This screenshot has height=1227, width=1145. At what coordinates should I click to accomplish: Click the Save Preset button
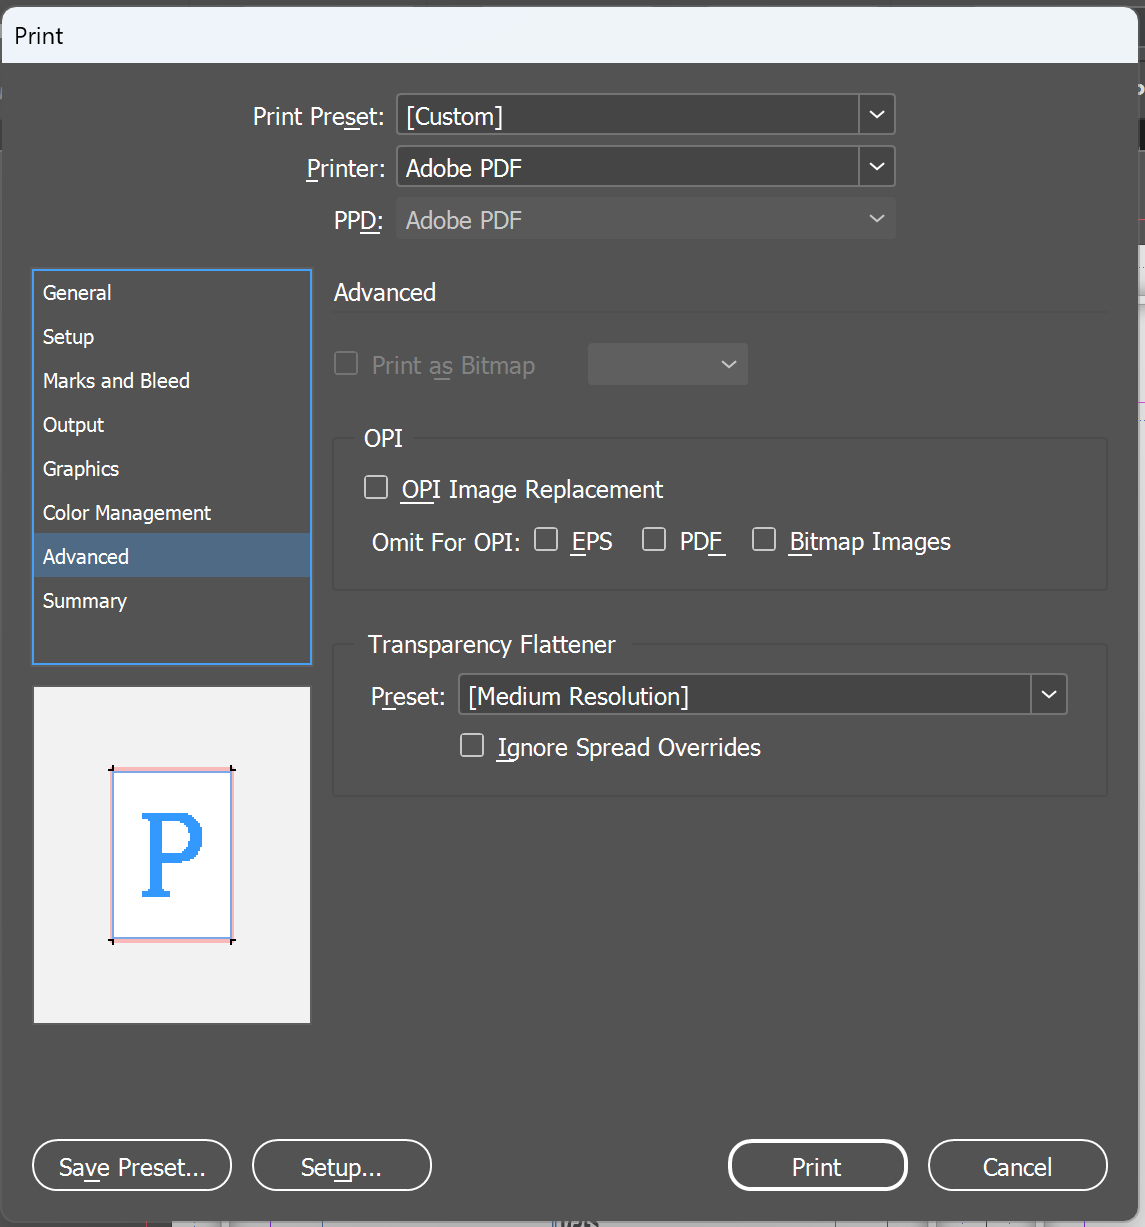[132, 1166]
